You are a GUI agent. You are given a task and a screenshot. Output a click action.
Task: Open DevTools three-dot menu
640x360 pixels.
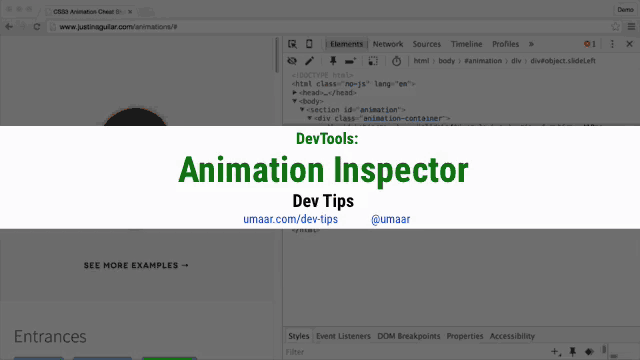[x=612, y=44]
